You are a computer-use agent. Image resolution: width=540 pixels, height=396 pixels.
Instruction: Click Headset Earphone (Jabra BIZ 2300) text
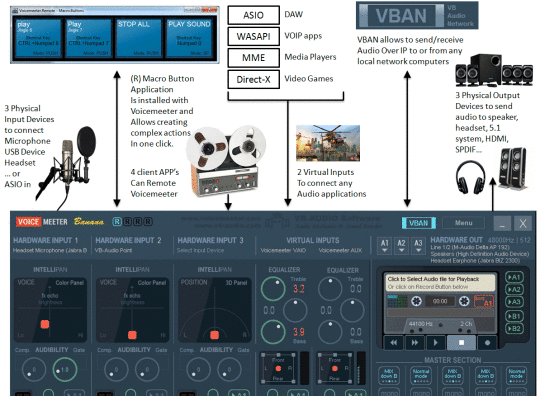click(x=475, y=260)
